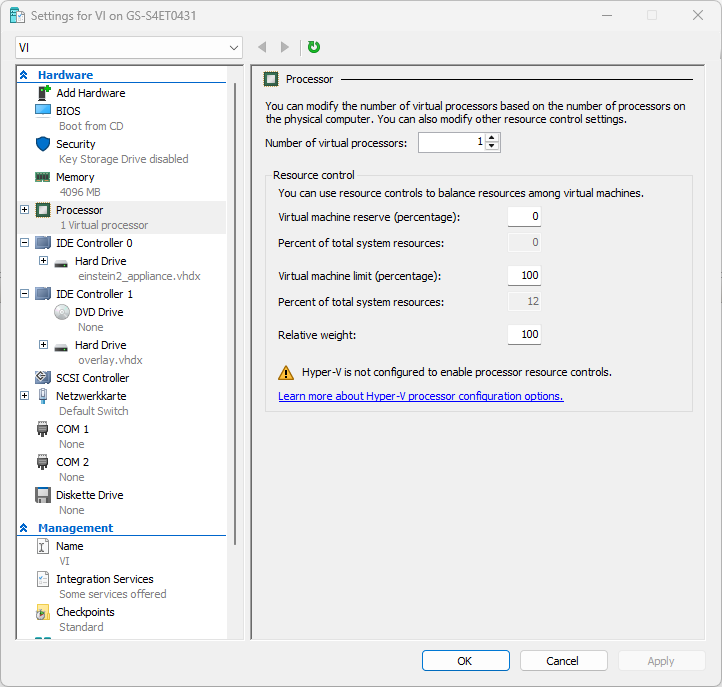Select Integration Services in Management
The height and width of the screenshot is (687, 722).
104,579
